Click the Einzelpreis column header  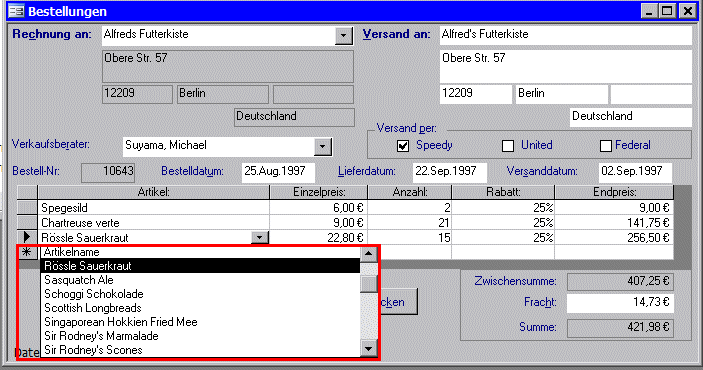point(319,192)
